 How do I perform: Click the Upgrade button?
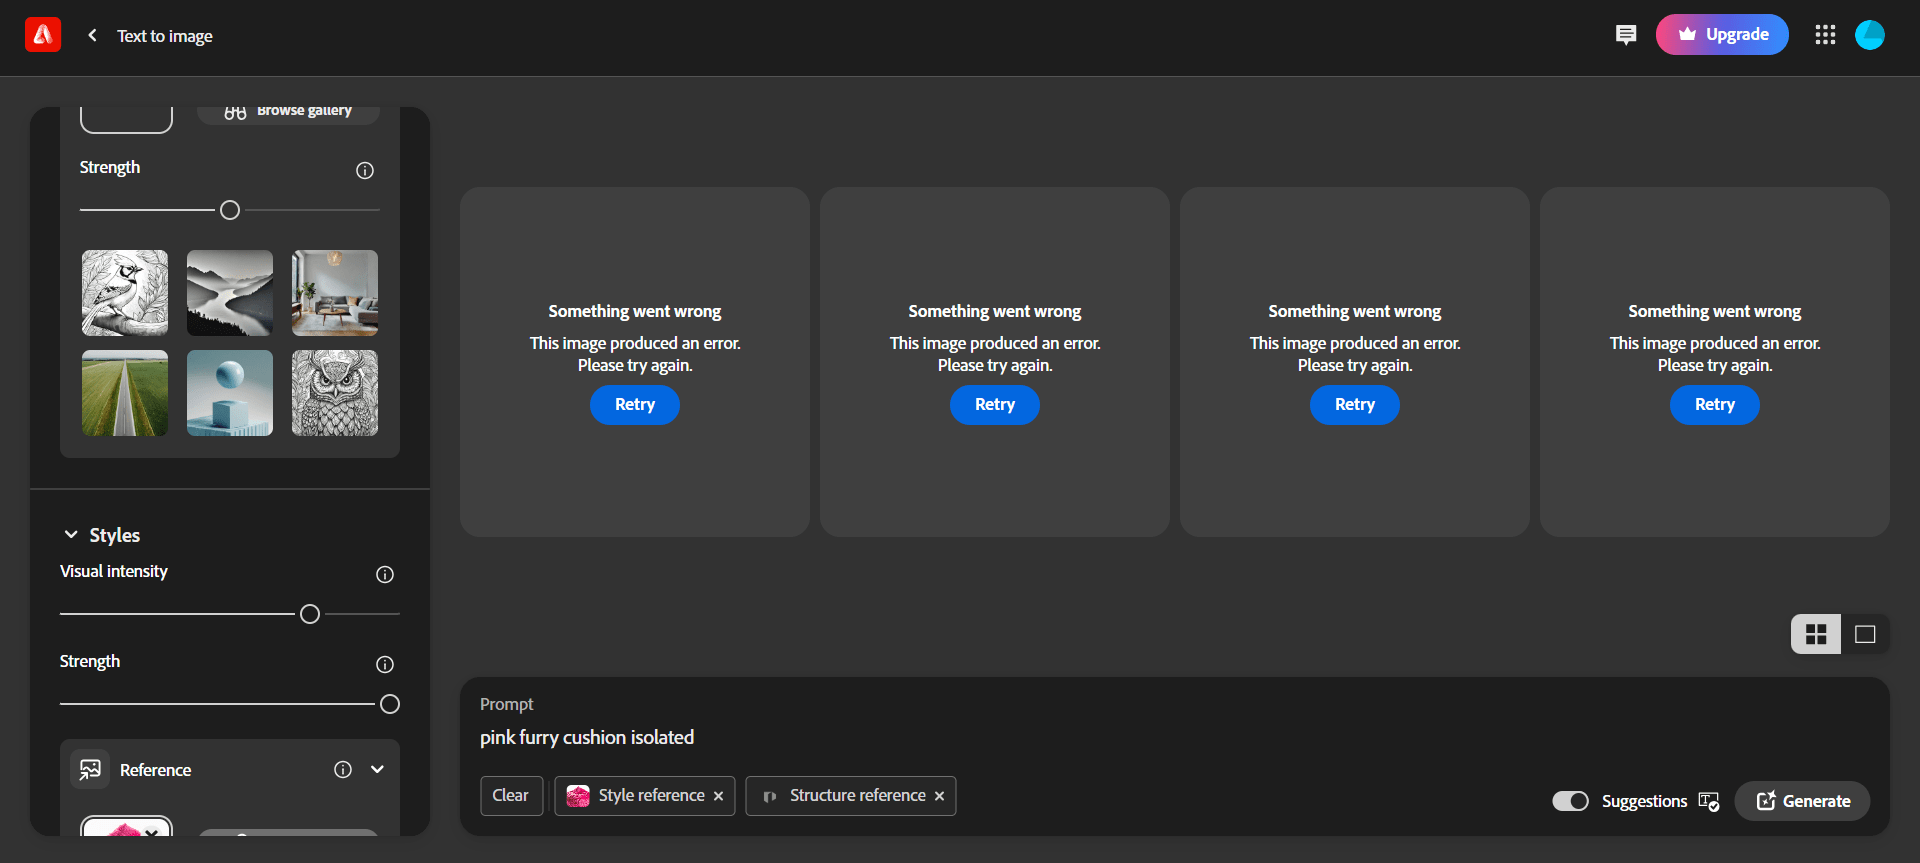[x=1722, y=35]
